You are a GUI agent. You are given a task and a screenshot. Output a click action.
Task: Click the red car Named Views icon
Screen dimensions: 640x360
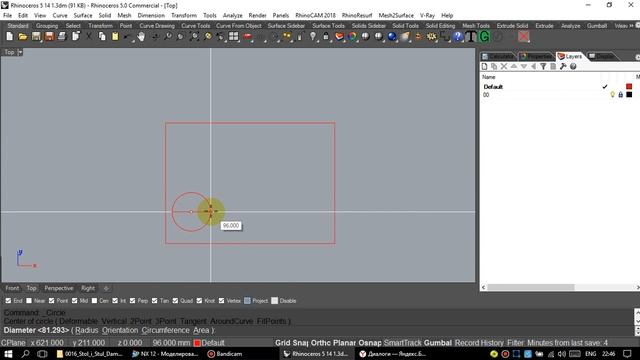(247, 37)
